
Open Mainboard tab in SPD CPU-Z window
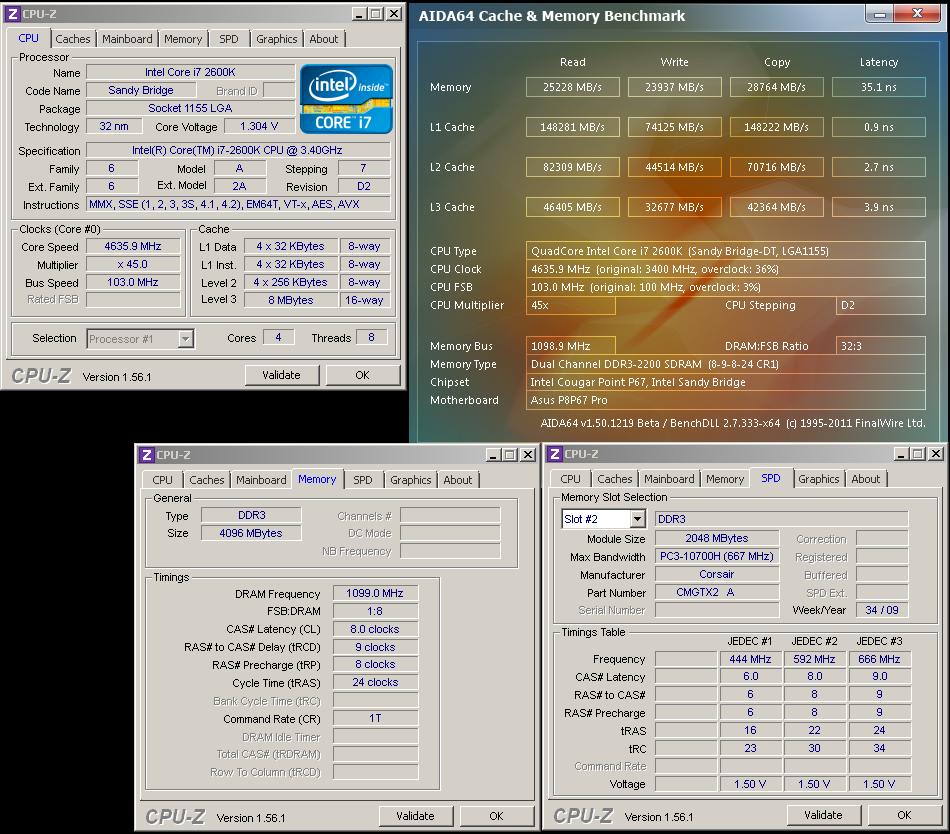coord(669,478)
